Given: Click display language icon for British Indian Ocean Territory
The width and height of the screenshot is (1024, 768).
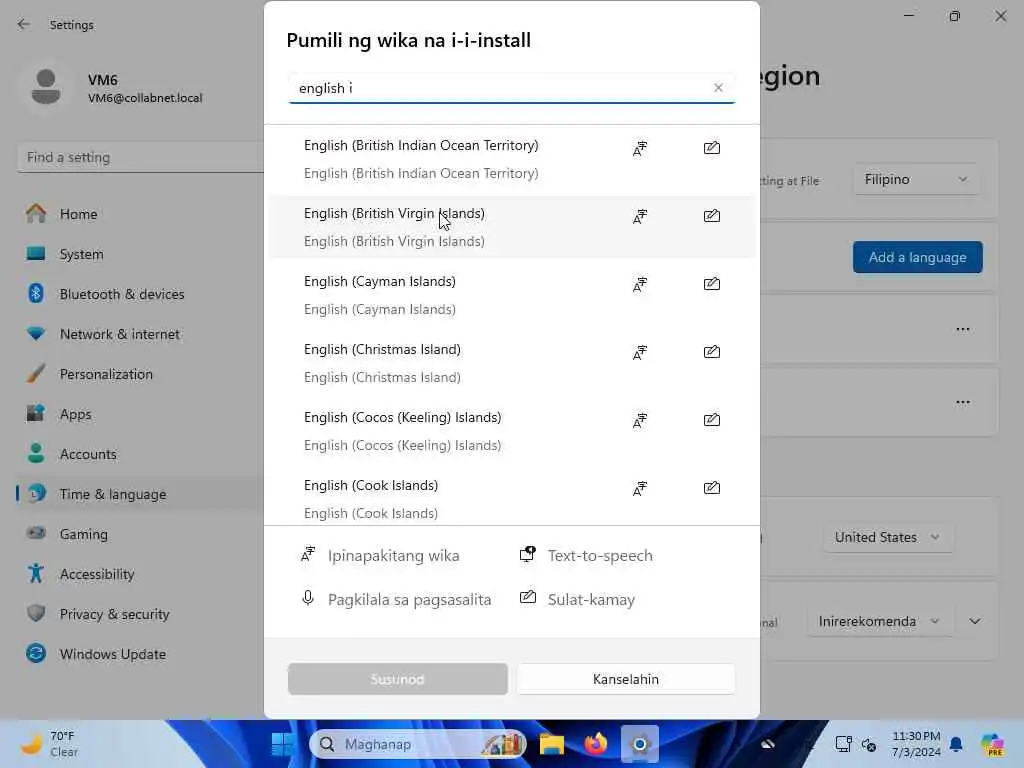Looking at the screenshot, I should (639, 148).
